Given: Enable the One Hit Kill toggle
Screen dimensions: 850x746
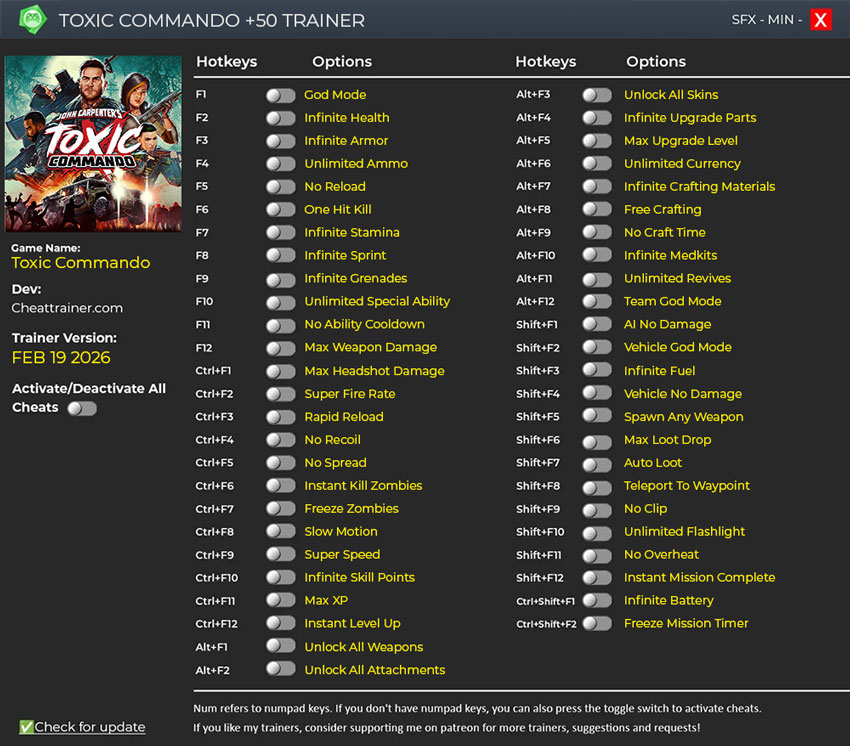Looking at the screenshot, I should click(280, 210).
